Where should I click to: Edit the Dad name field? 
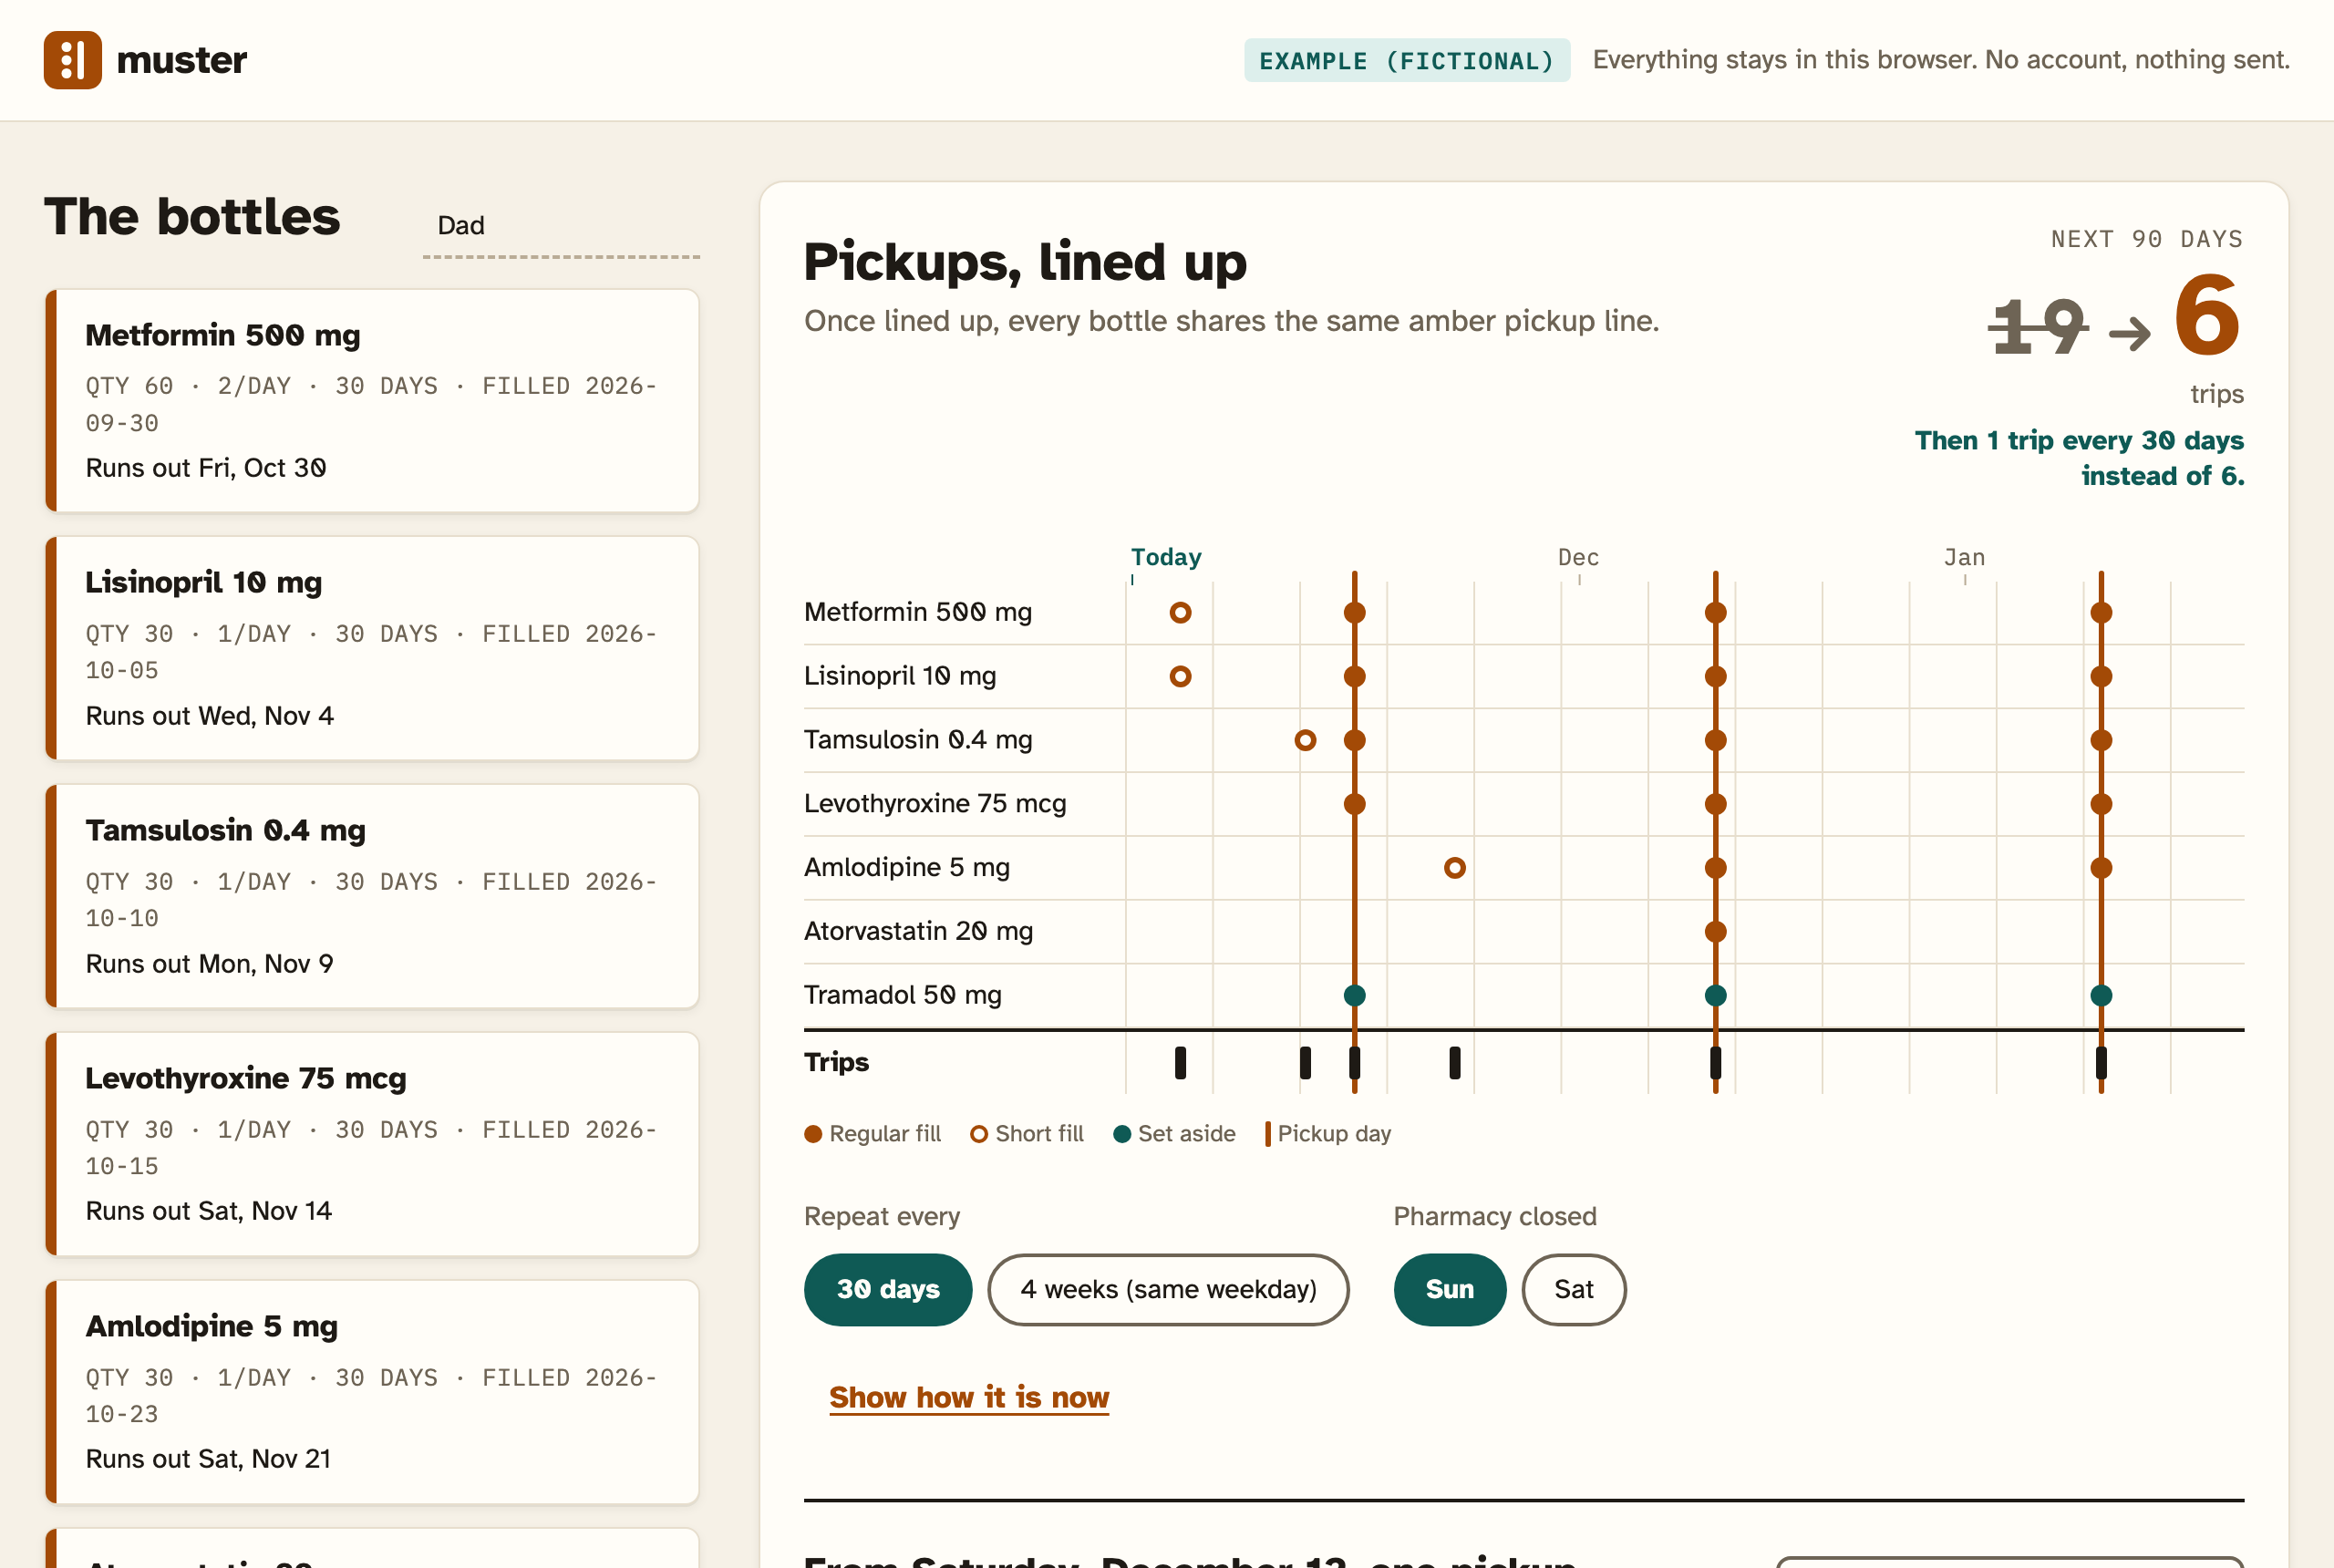tap(561, 226)
